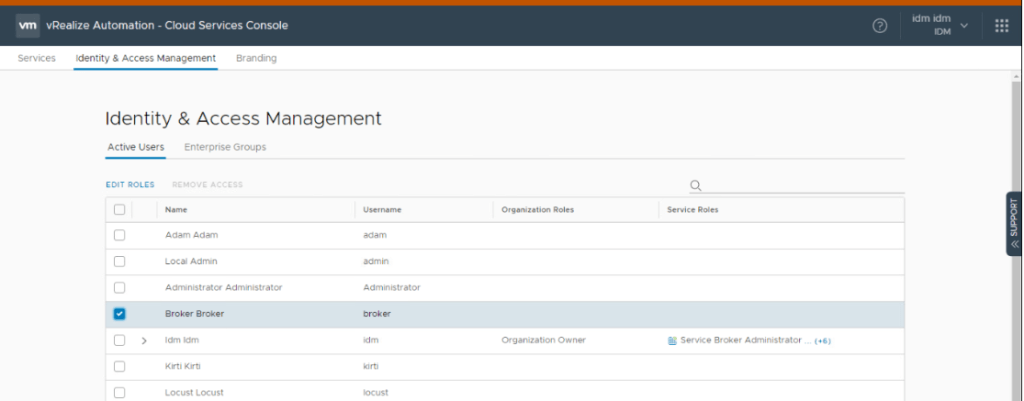Open the apps grid switcher icon
The width and height of the screenshot is (1024, 401).
(1002, 26)
